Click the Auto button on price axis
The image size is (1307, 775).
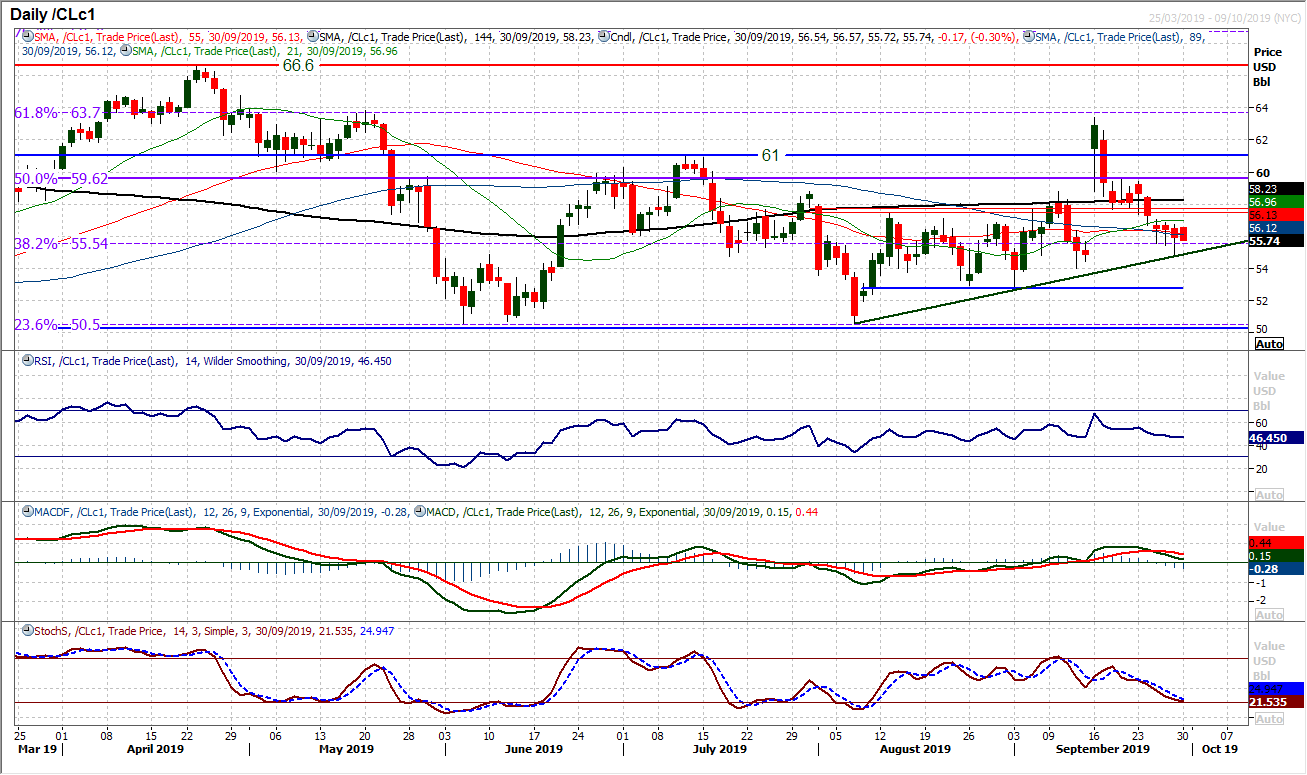1268,343
